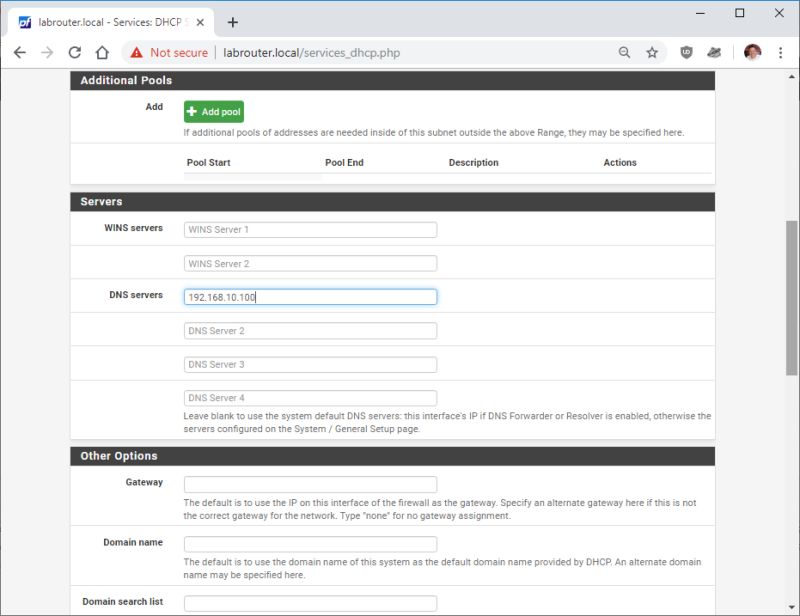Select the DNS servers field showing 192.168.10.100
The height and width of the screenshot is (616, 800).
pos(310,296)
